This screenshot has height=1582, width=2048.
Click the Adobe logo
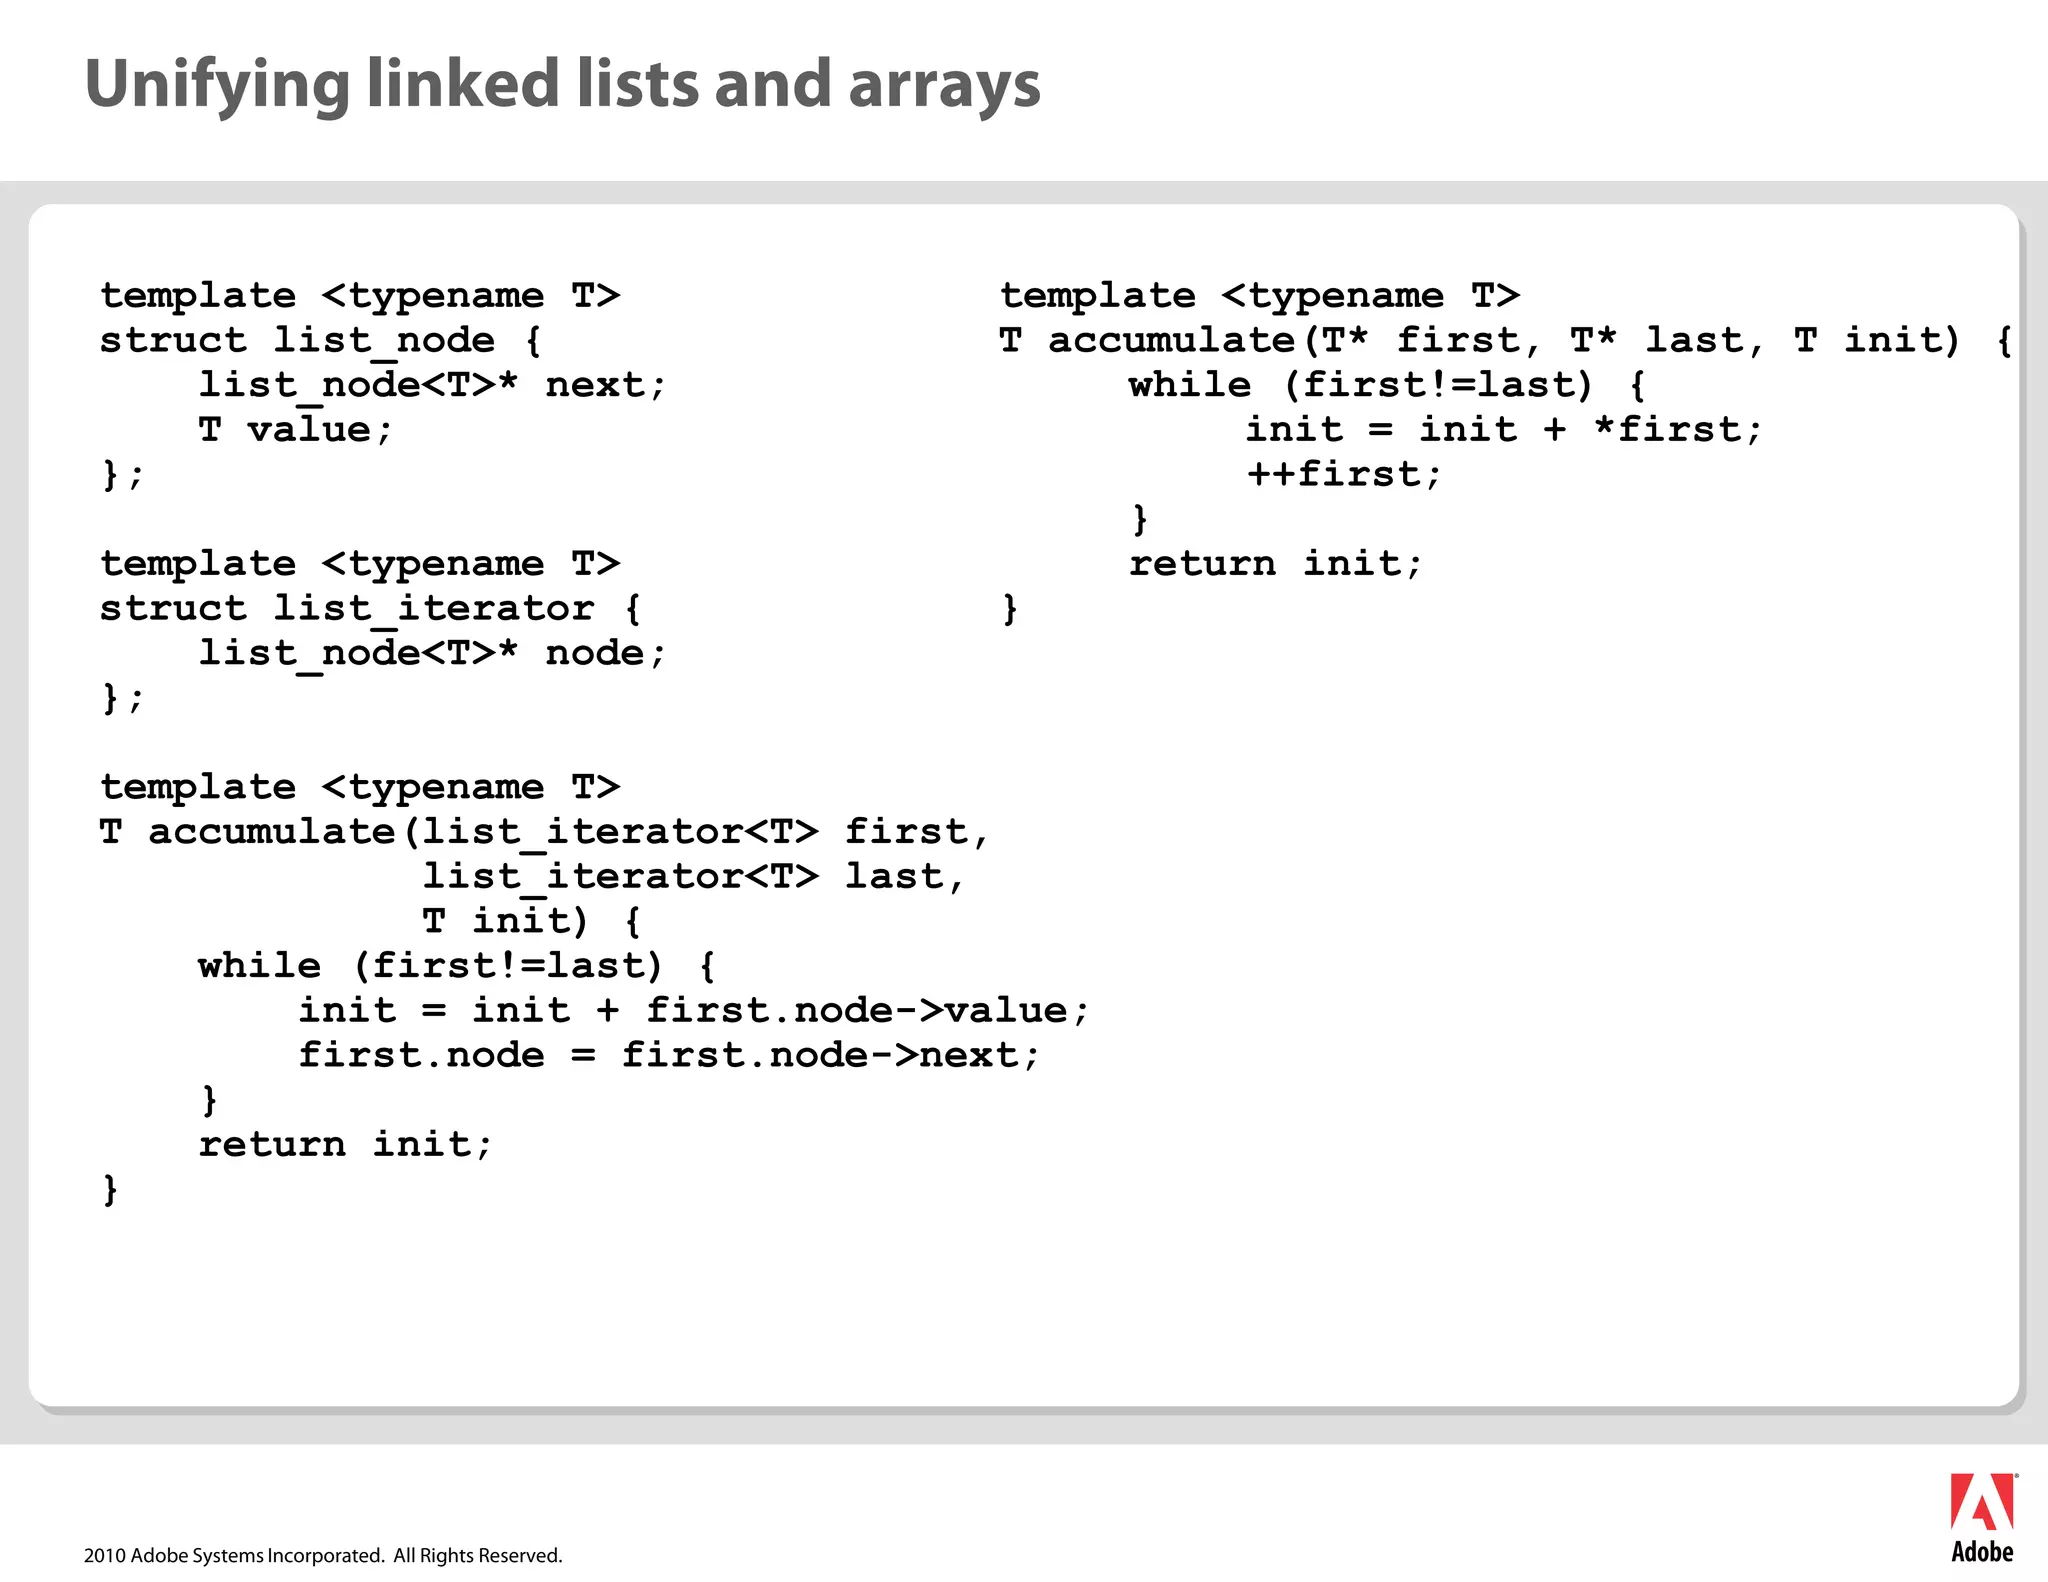tap(1983, 1517)
